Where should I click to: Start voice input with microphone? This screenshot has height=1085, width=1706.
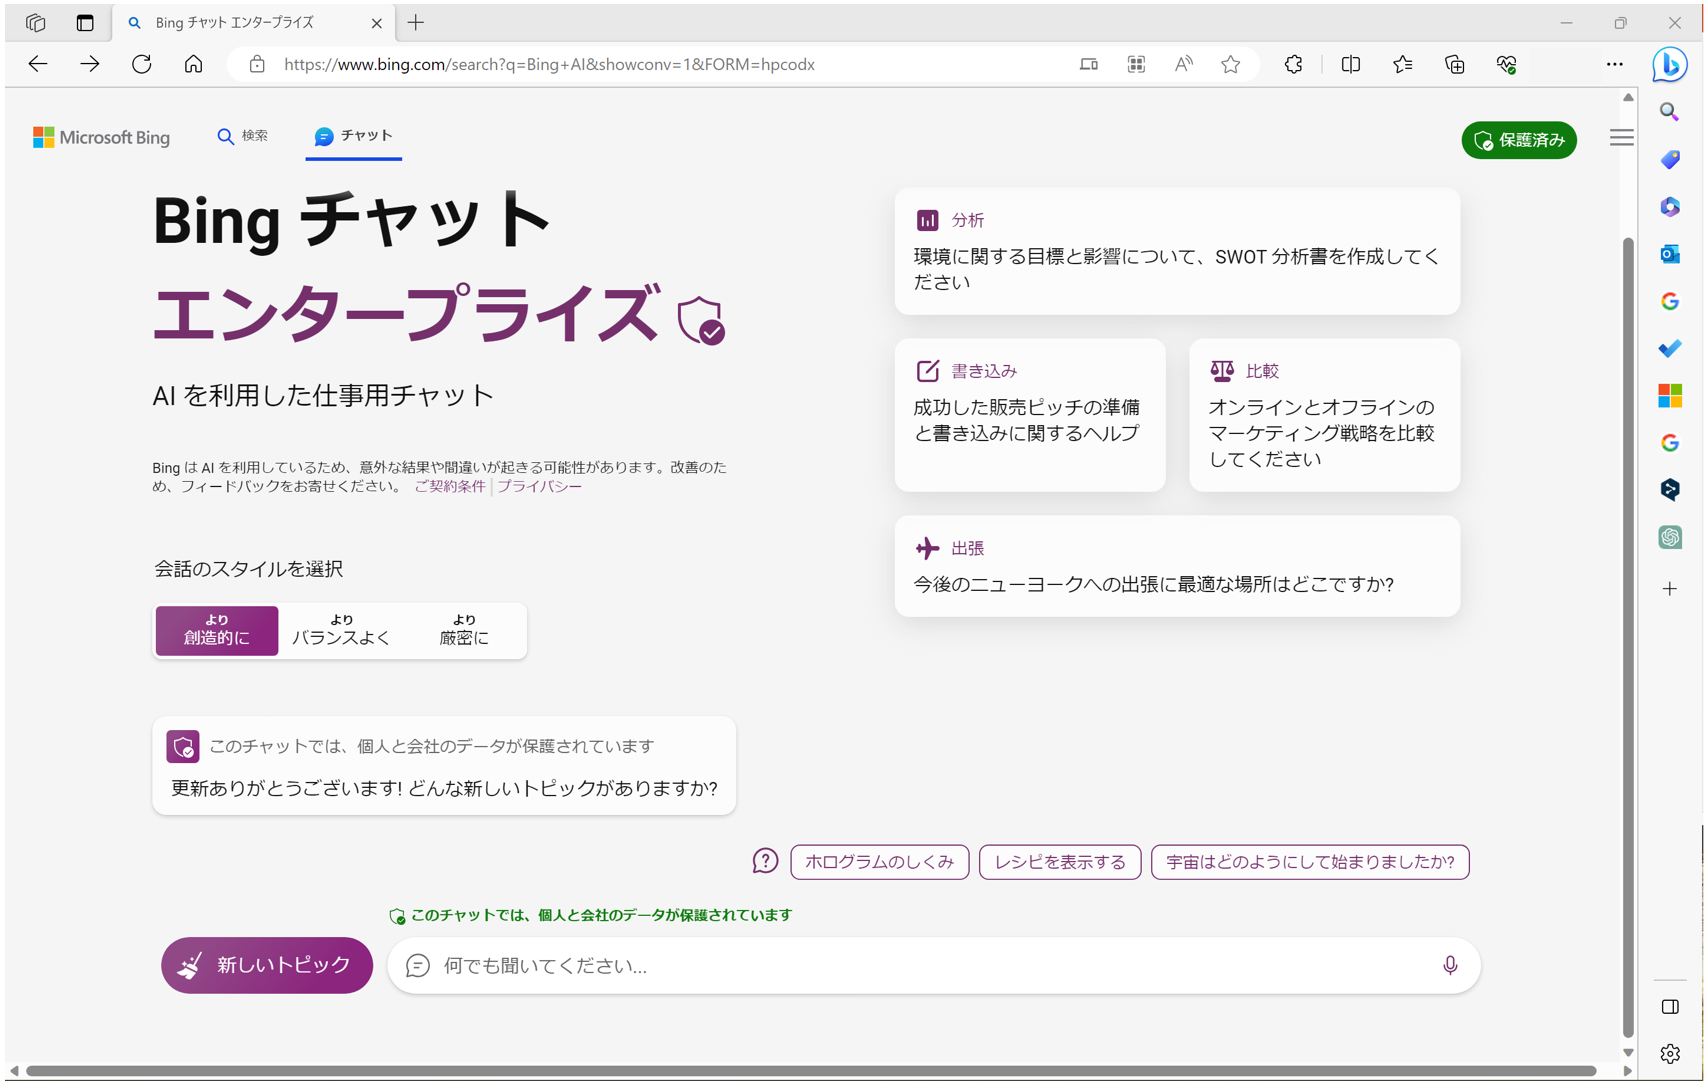coord(1449,965)
